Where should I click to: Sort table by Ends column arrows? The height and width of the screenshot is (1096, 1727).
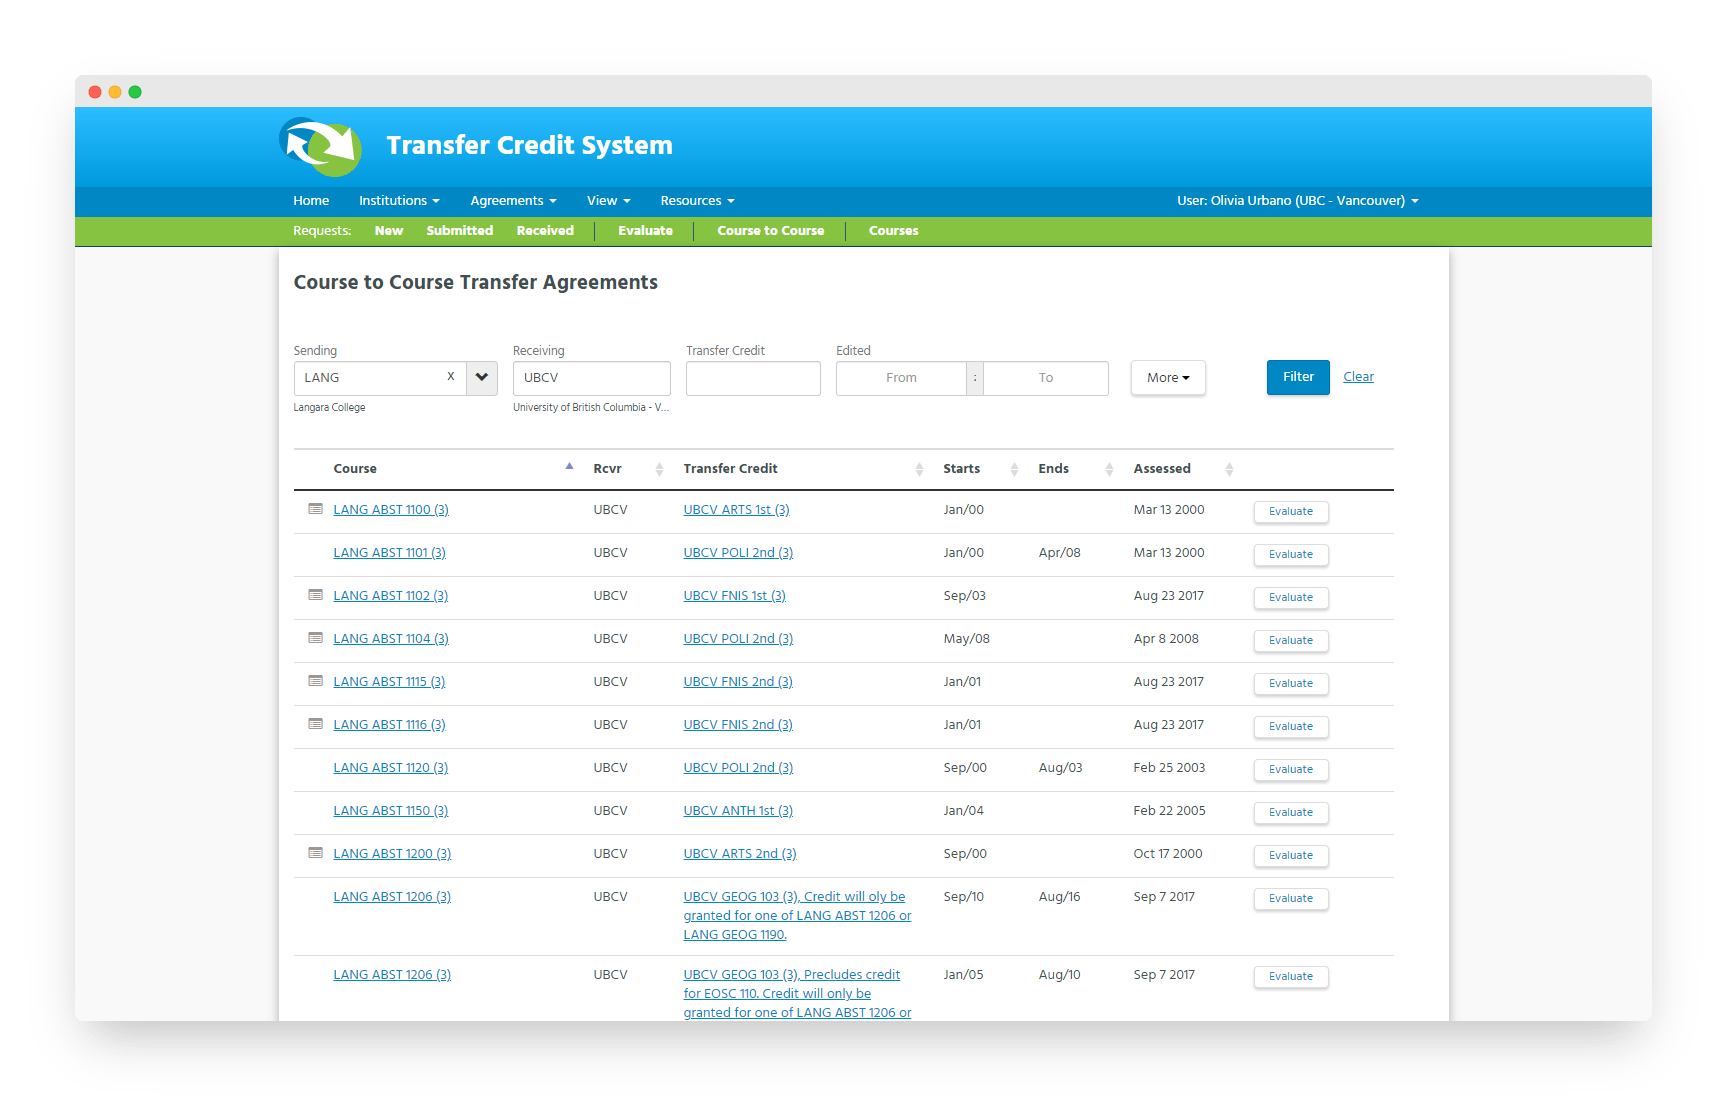point(1109,469)
